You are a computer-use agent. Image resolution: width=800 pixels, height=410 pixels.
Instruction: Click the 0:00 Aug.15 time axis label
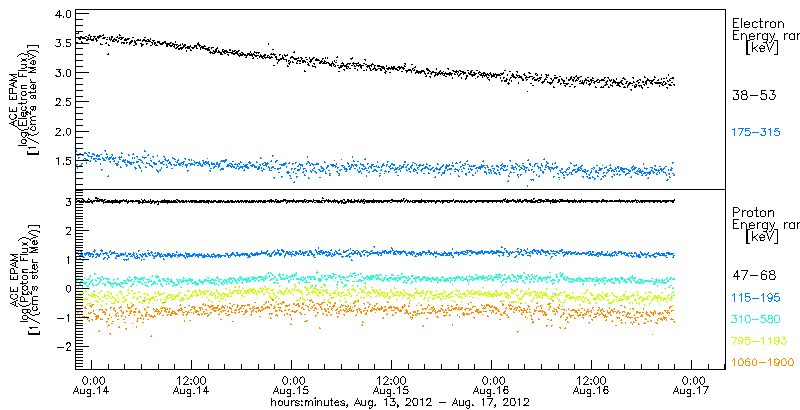292,385
